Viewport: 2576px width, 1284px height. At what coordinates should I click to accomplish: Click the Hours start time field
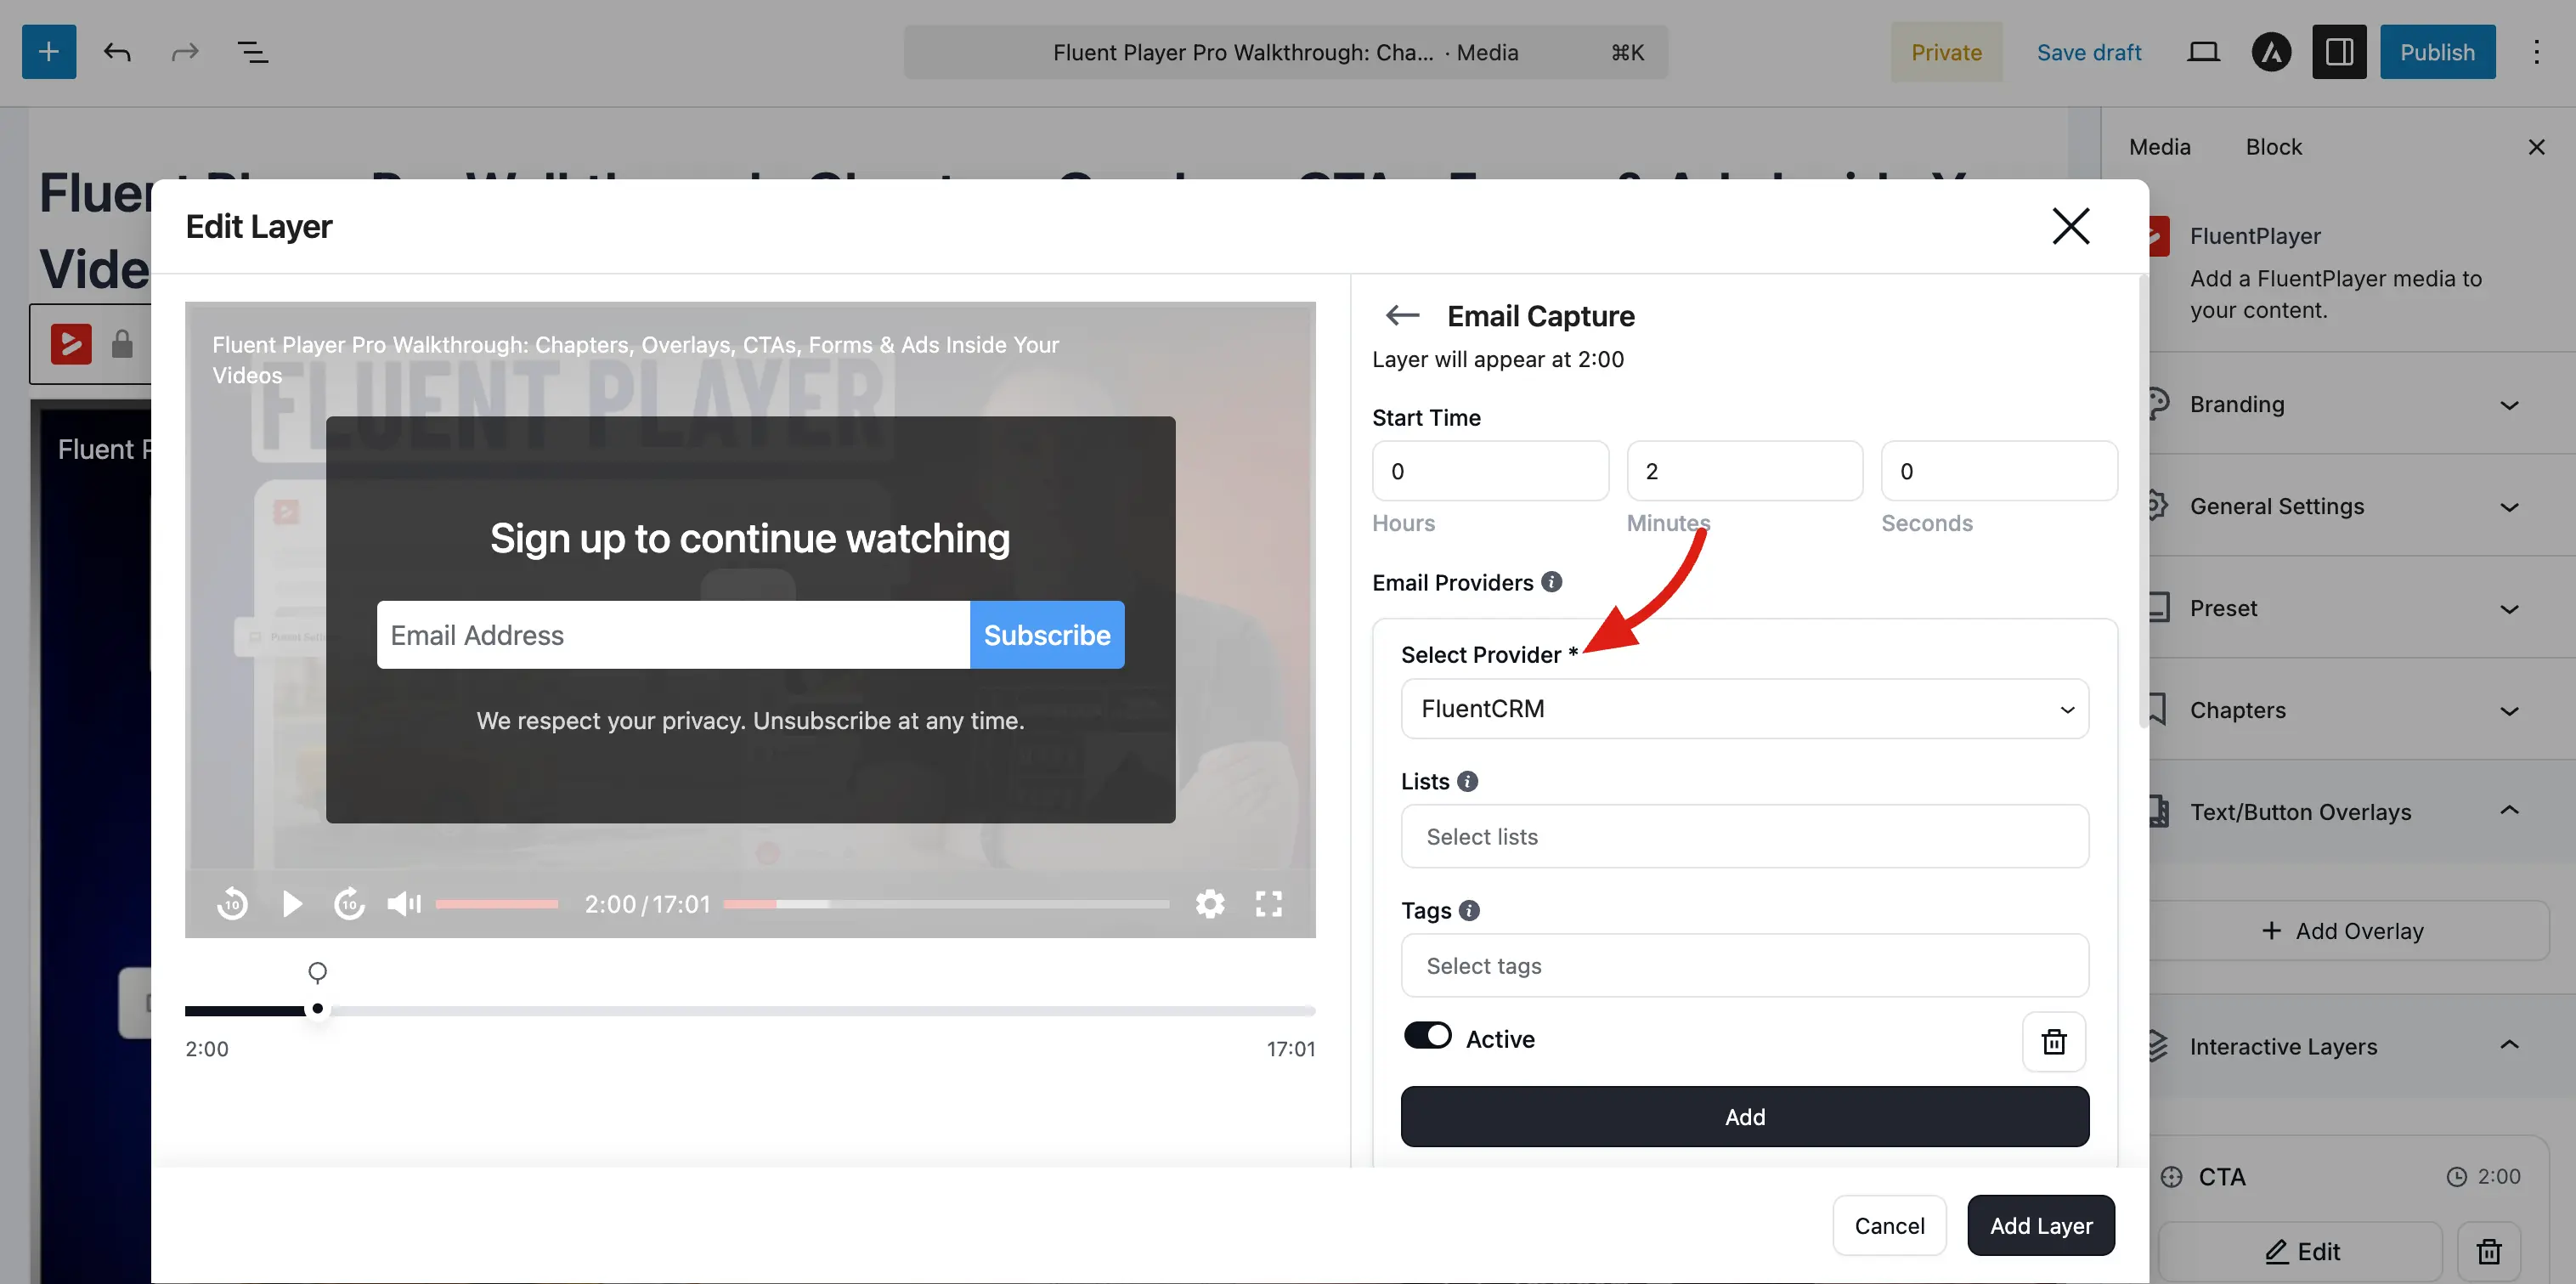pyautogui.click(x=1490, y=471)
